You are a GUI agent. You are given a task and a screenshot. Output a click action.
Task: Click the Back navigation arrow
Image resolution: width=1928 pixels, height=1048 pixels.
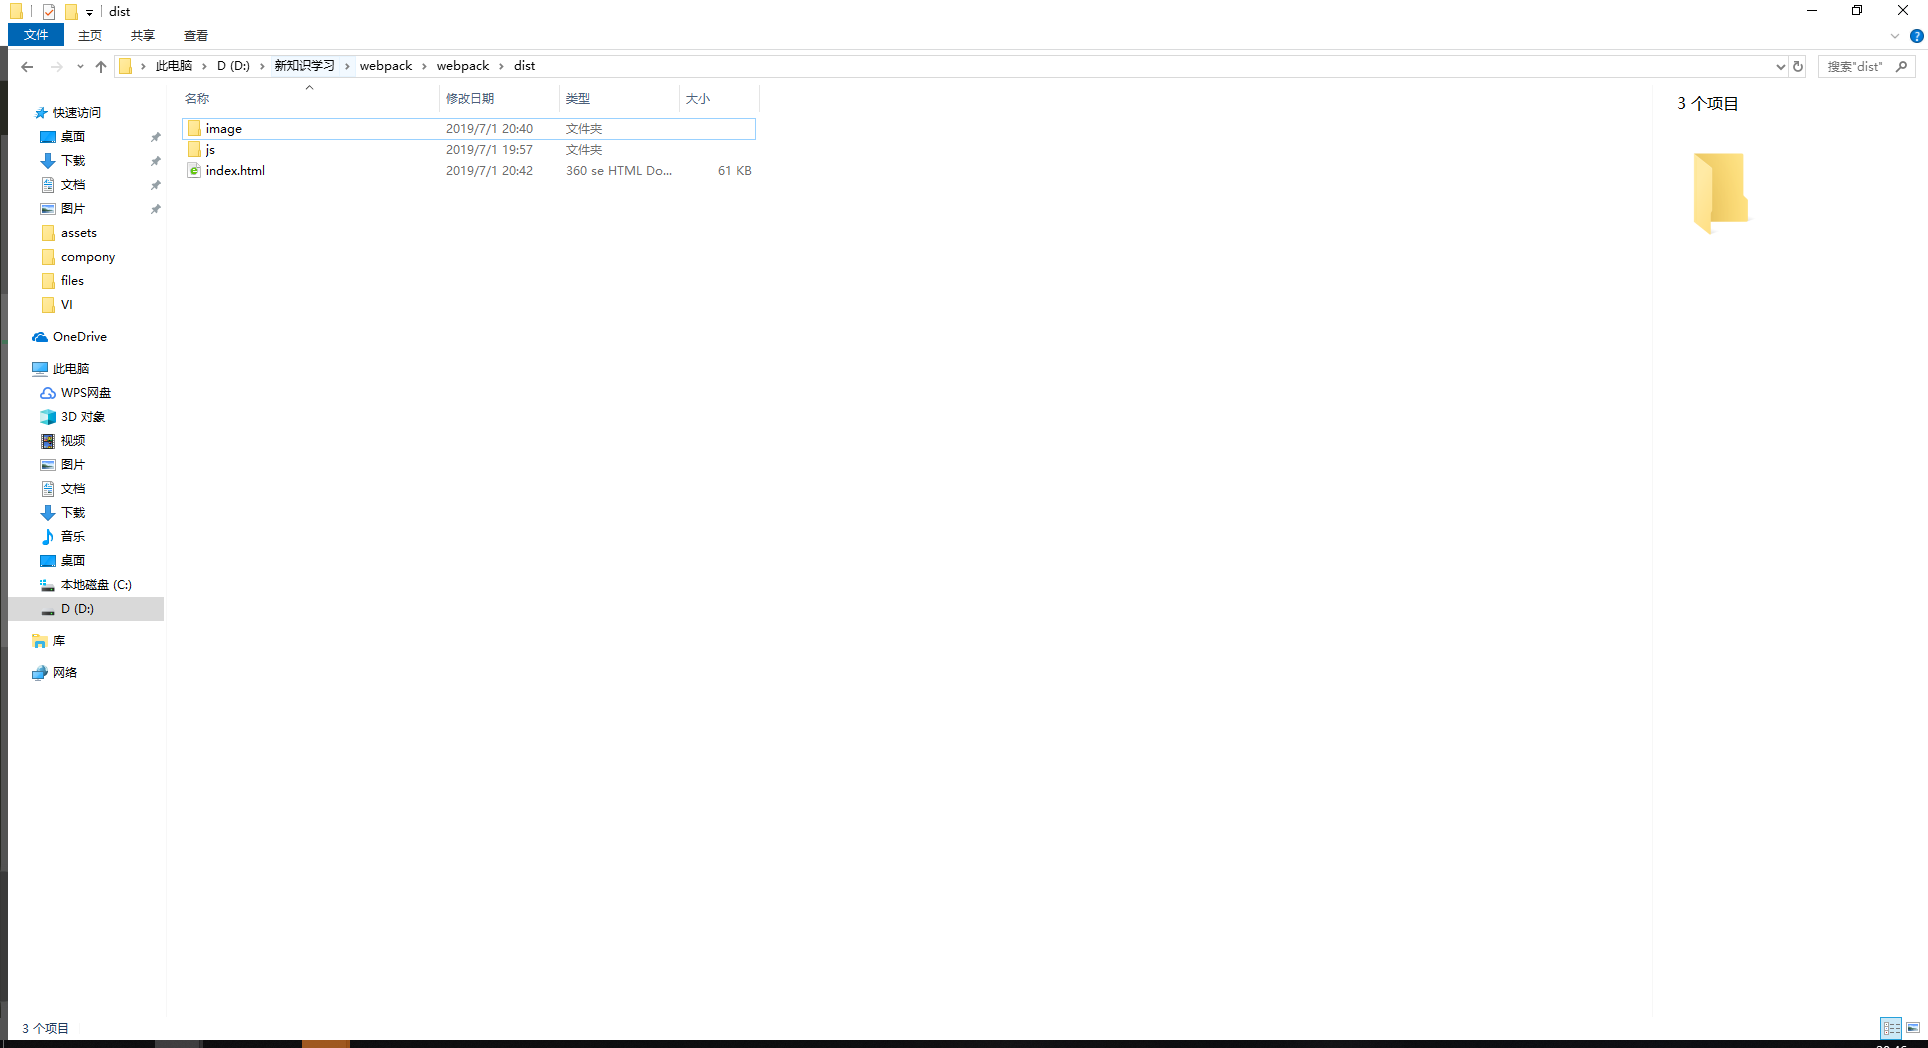(x=27, y=66)
